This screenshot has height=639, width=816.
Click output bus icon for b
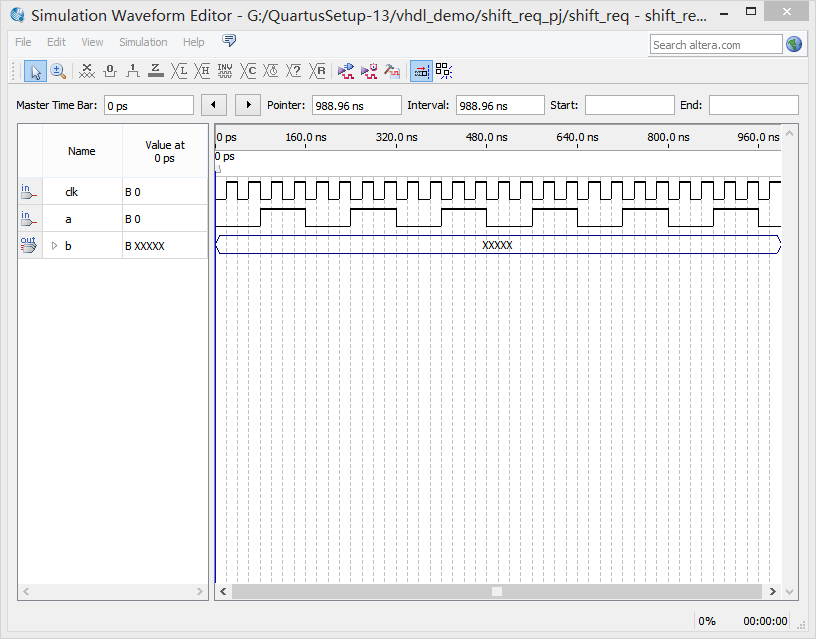click(29, 245)
